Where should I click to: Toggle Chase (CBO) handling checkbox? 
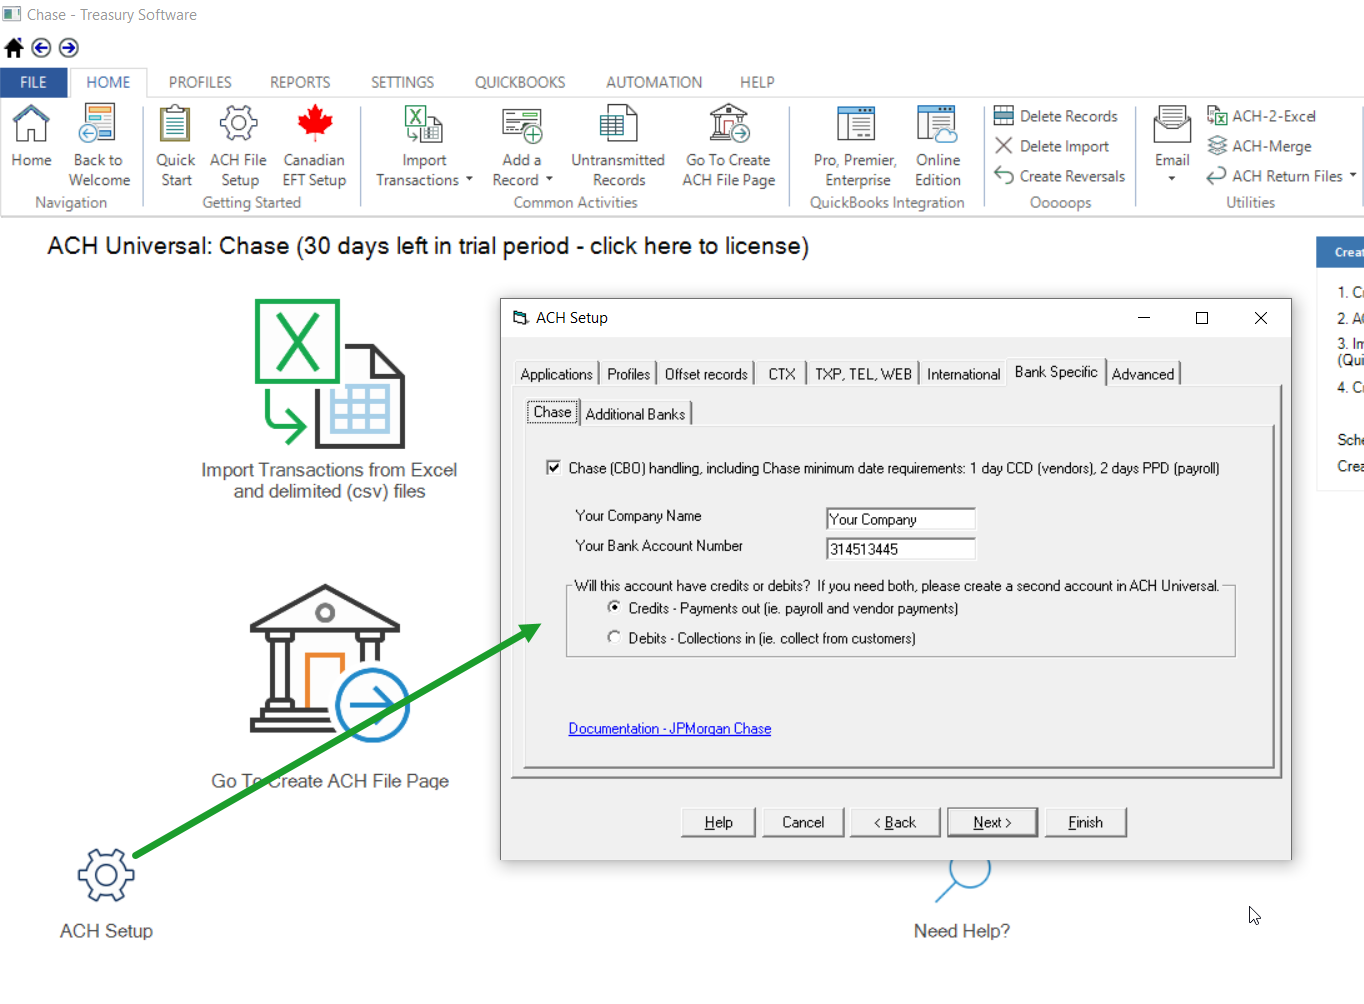(553, 467)
